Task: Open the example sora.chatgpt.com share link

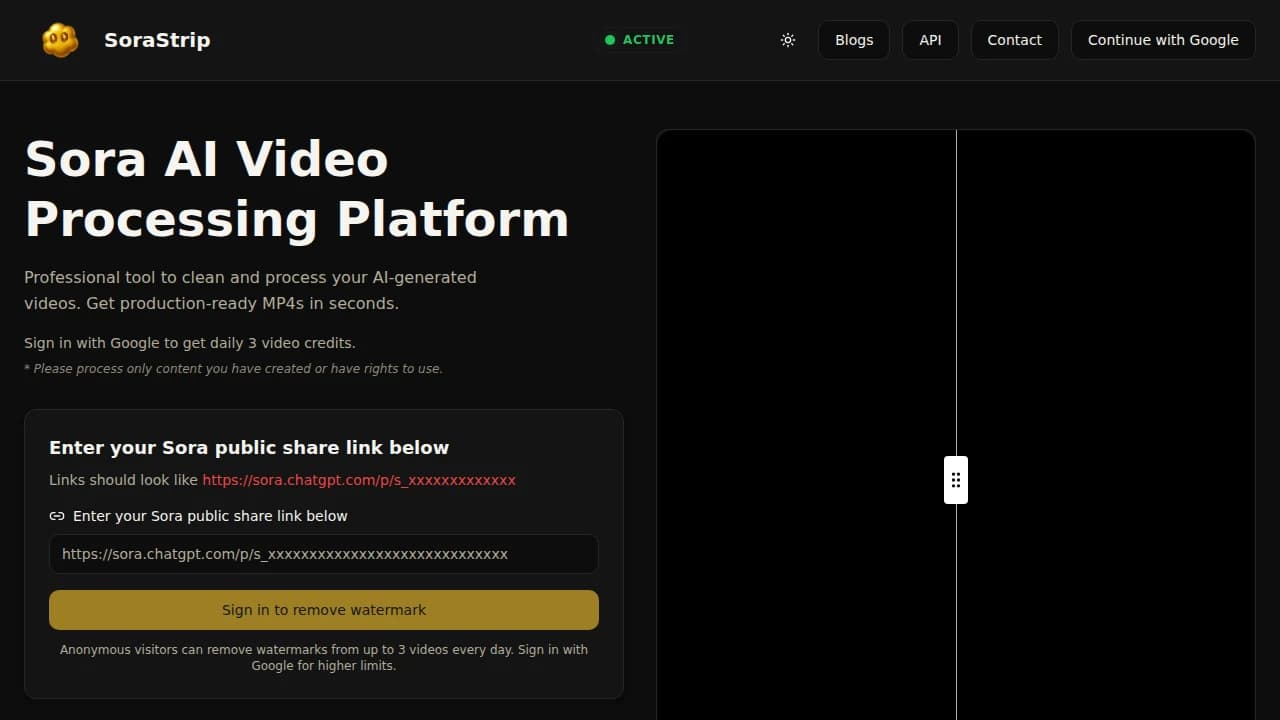Action: (359, 479)
